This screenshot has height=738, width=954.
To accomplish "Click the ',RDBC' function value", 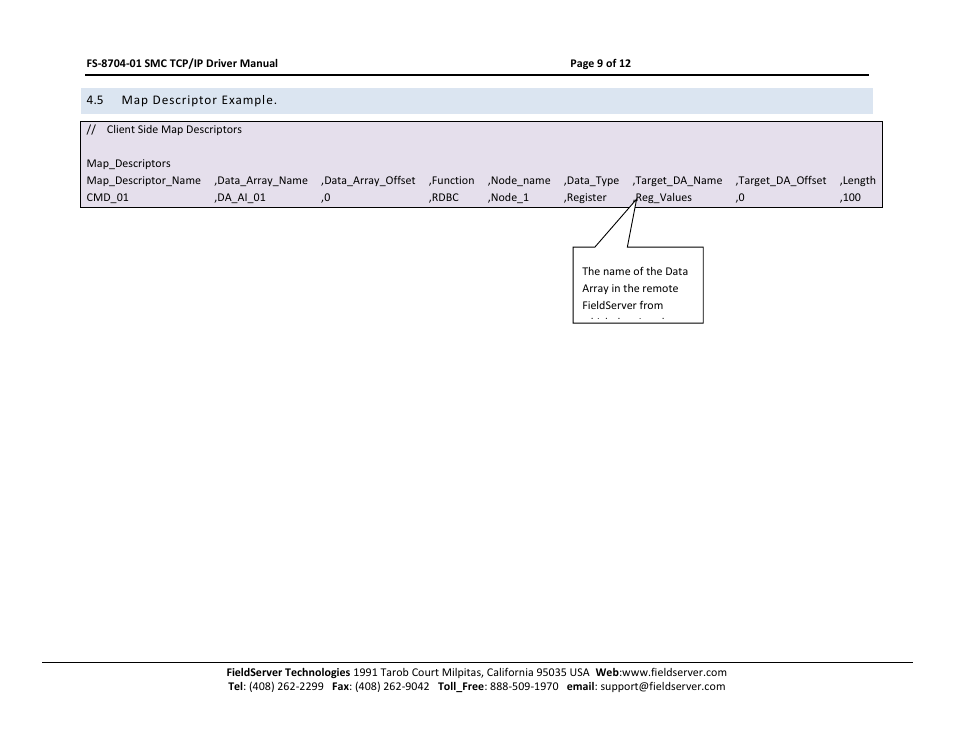I will 444,197.
